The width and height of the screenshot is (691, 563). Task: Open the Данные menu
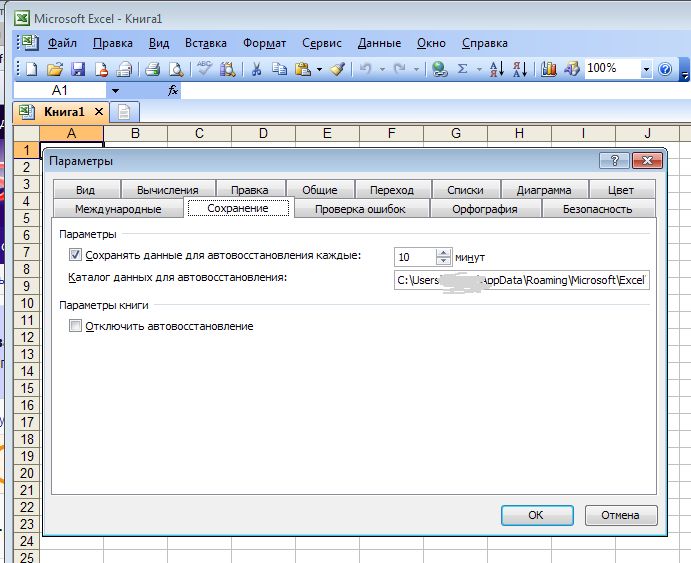(x=379, y=43)
